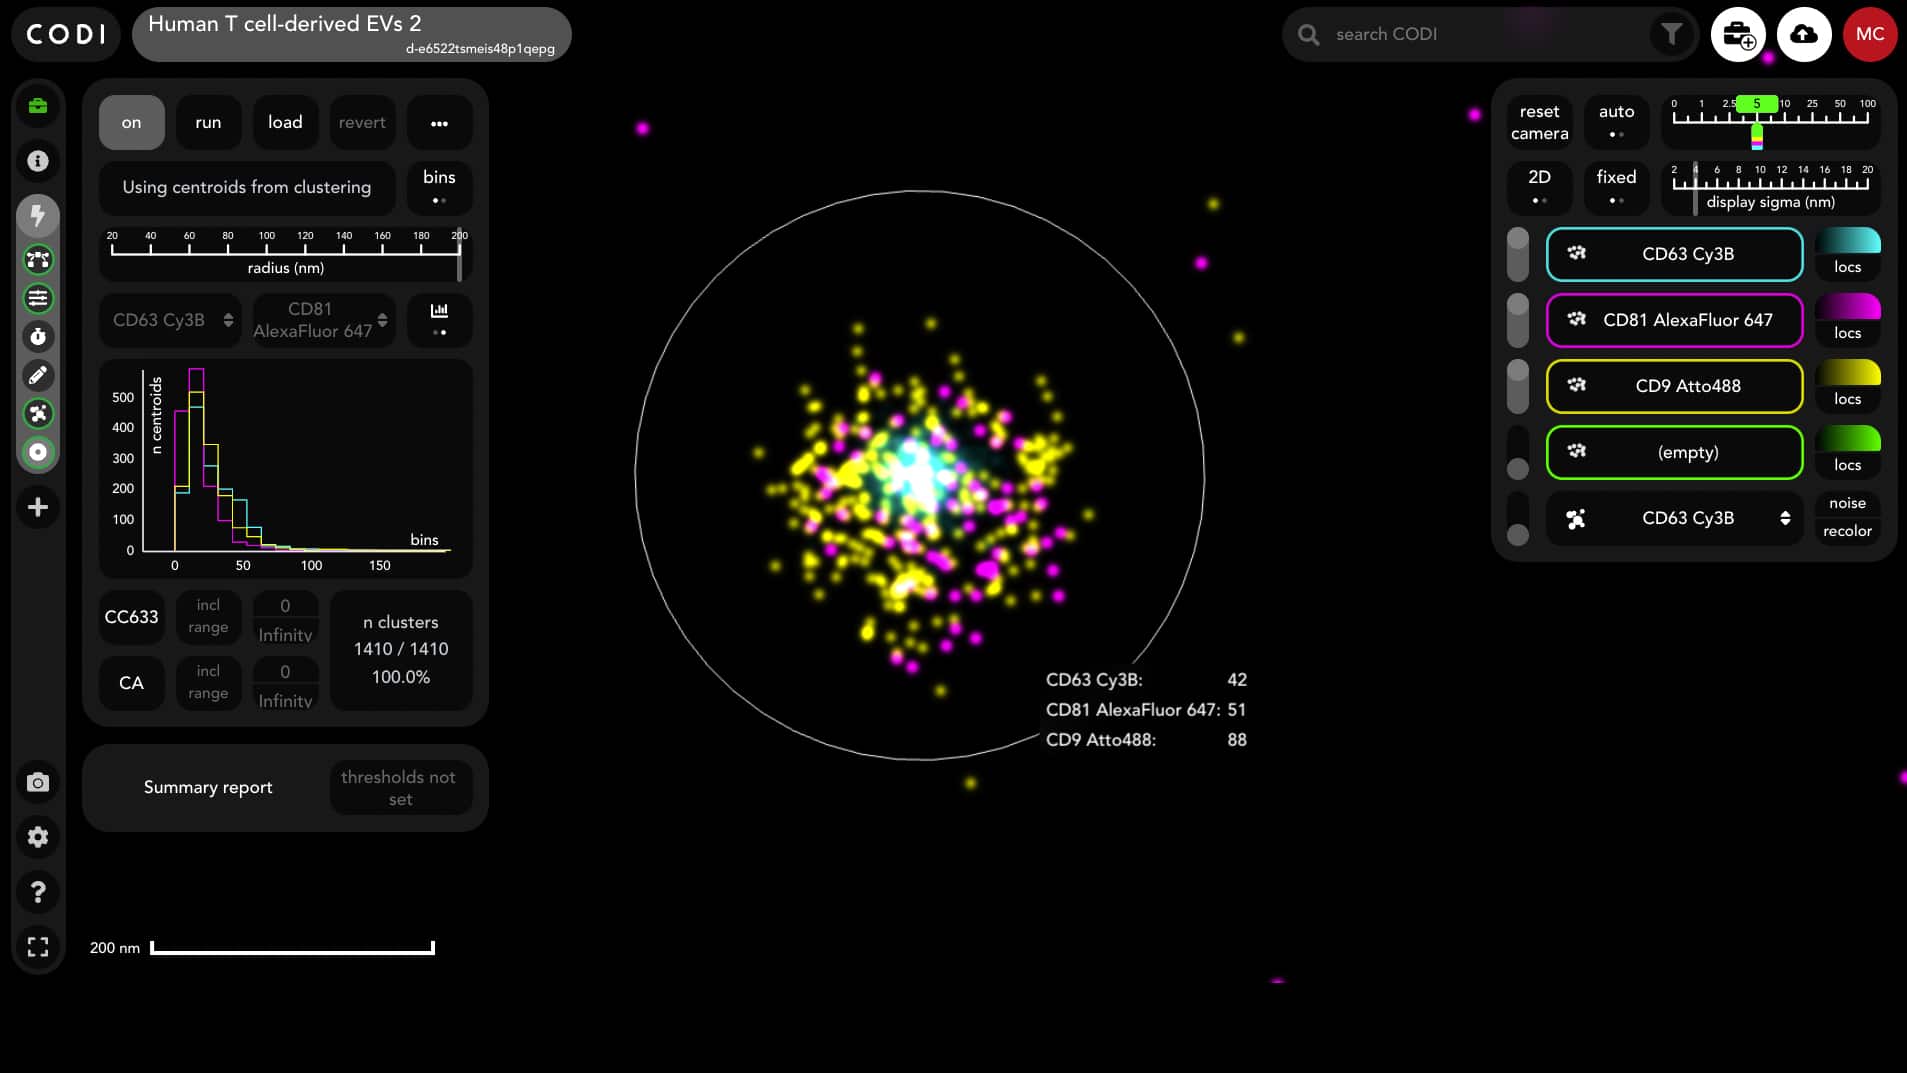Screen dimensions: 1907x1073
Task: Open the Summary report
Action: click(x=208, y=787)
